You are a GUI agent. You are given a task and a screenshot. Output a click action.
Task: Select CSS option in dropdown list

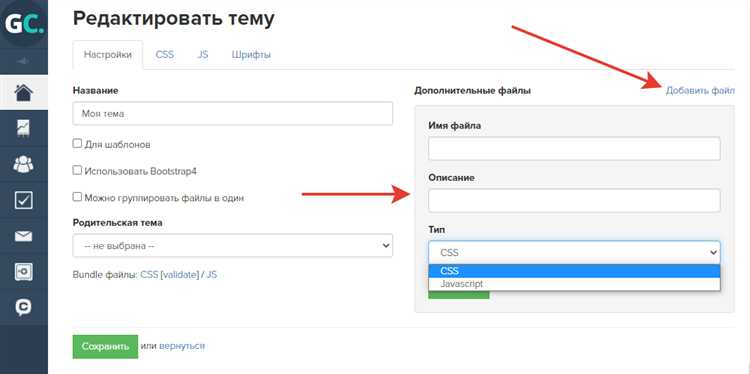tap(574, 271)
